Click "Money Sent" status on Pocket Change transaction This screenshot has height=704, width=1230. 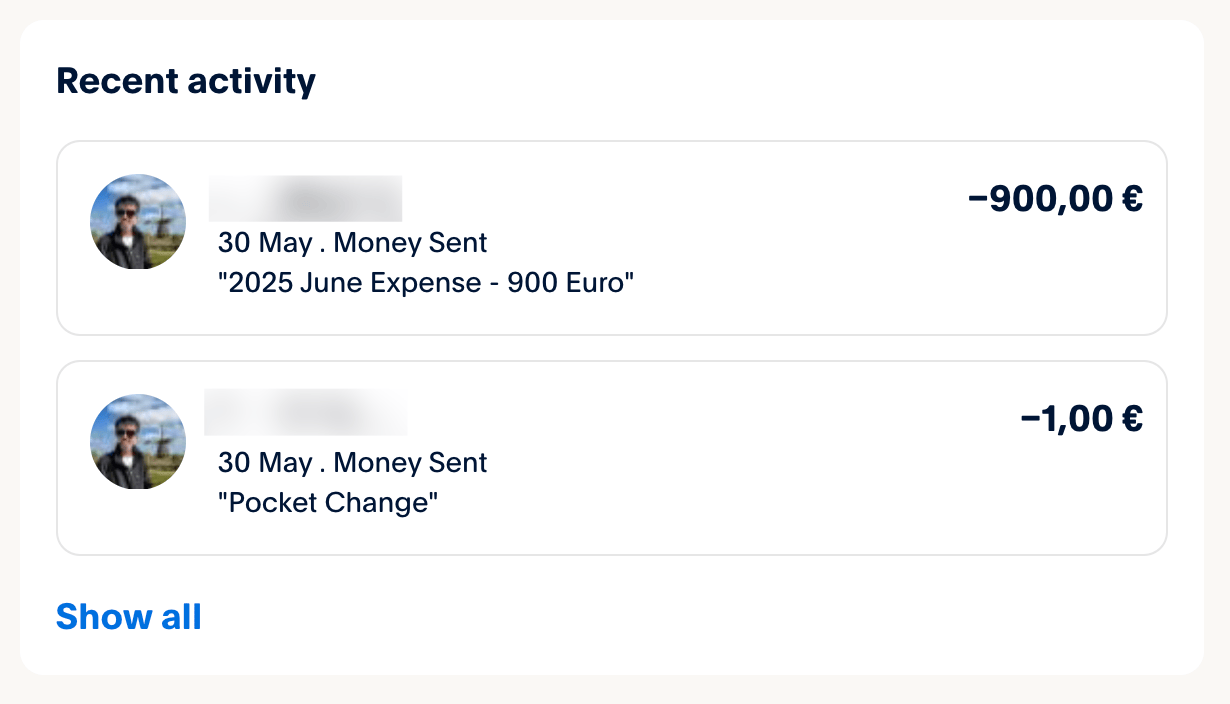click(x=410, y=462)
